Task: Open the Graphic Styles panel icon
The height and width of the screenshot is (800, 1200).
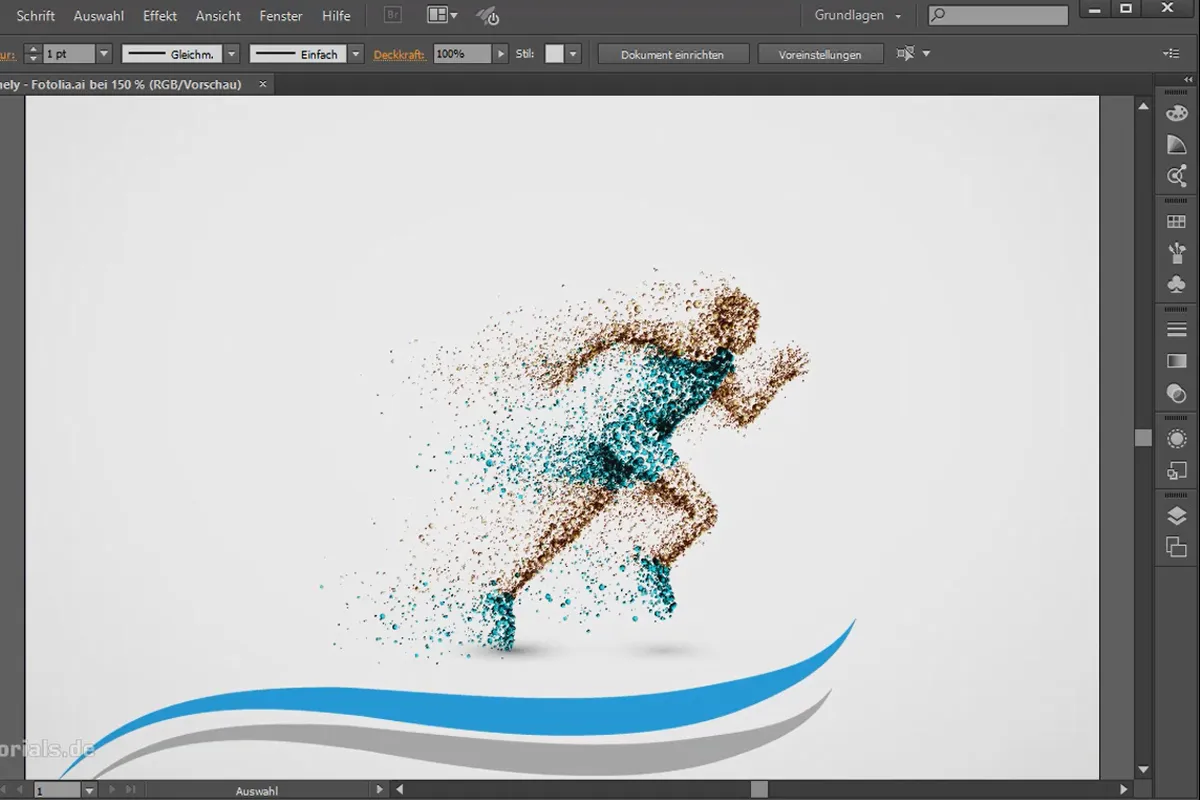Action: (1177, 470)
